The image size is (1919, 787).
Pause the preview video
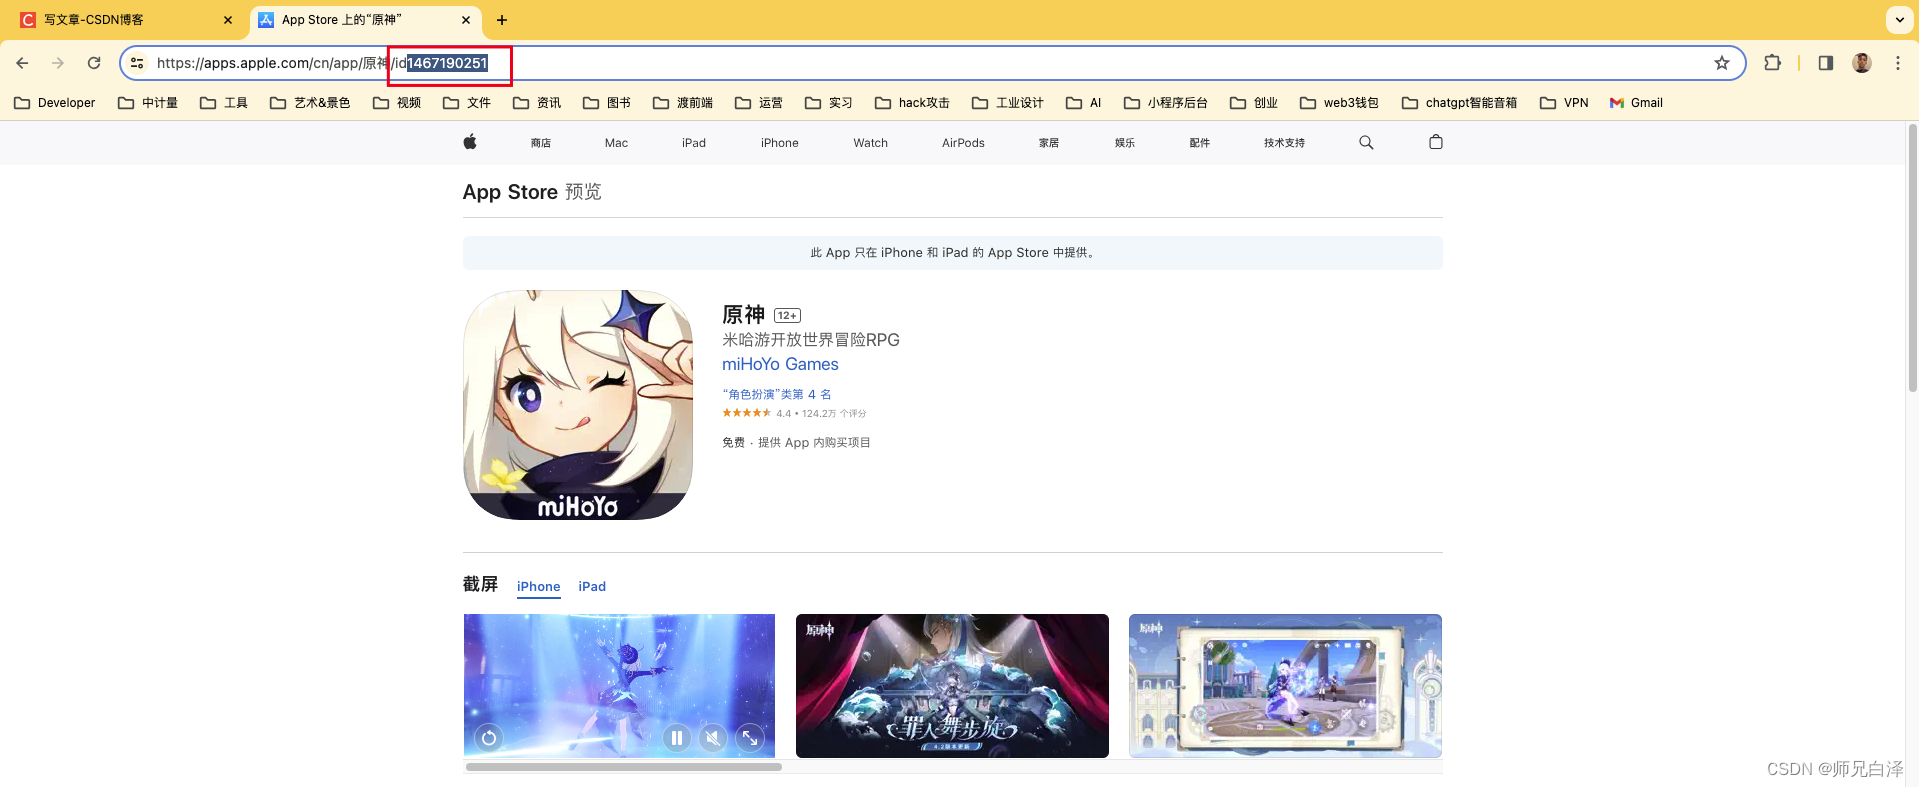pos(677,738)
